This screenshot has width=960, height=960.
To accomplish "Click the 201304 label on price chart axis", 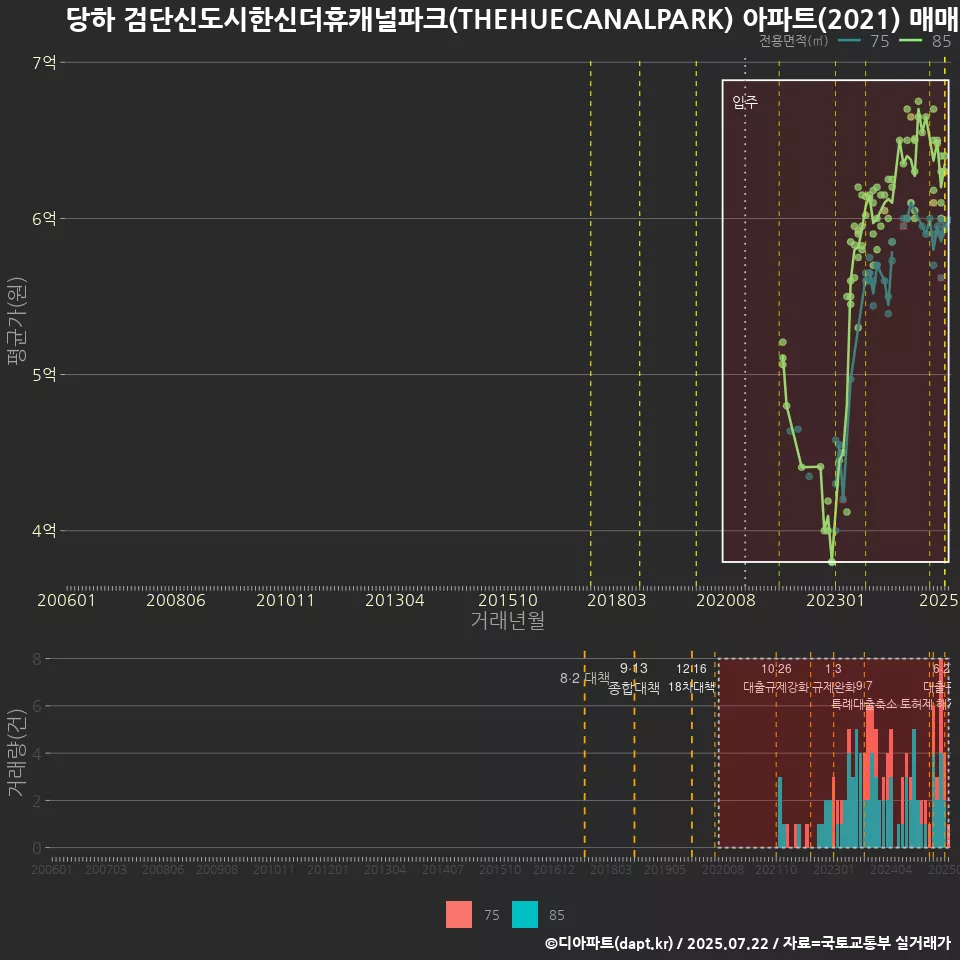I will (395, 600).
